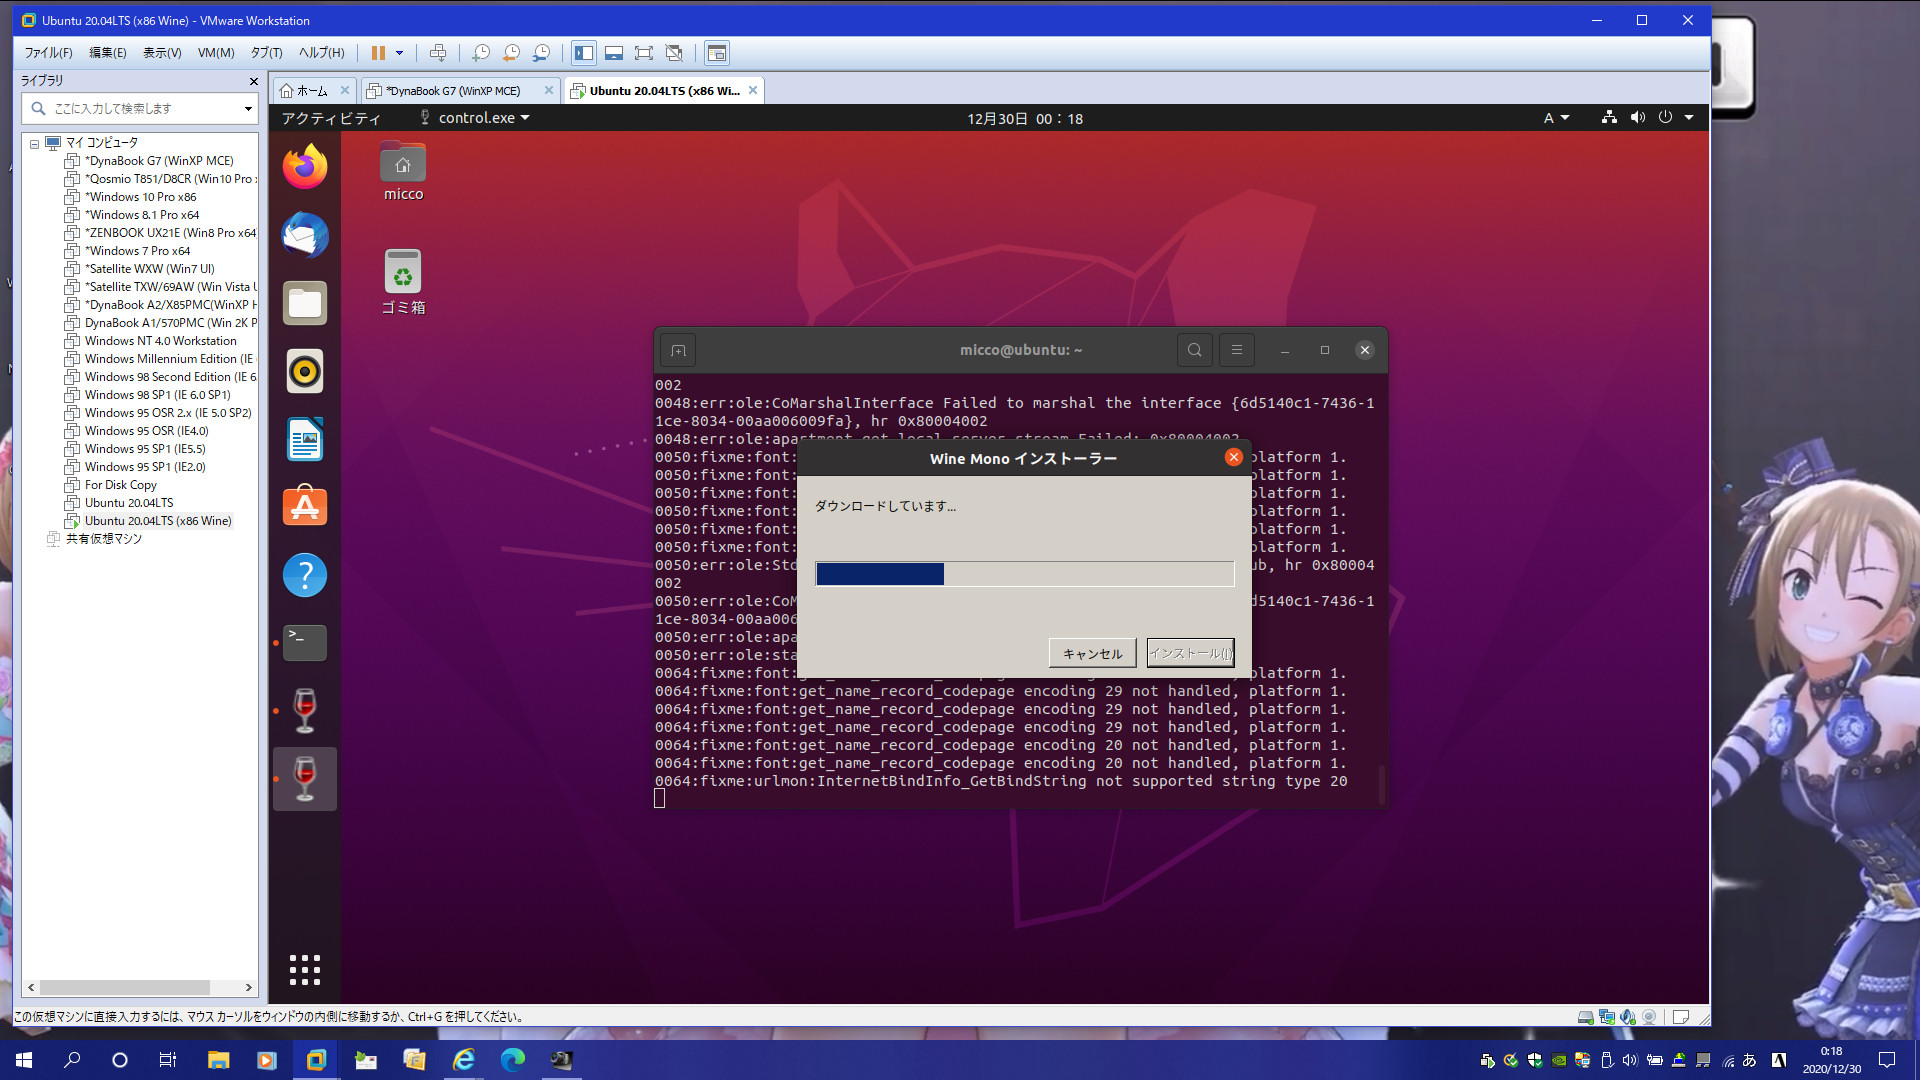Click アクティビティ in Ubuntu top bar

click(x=331, y=118)
